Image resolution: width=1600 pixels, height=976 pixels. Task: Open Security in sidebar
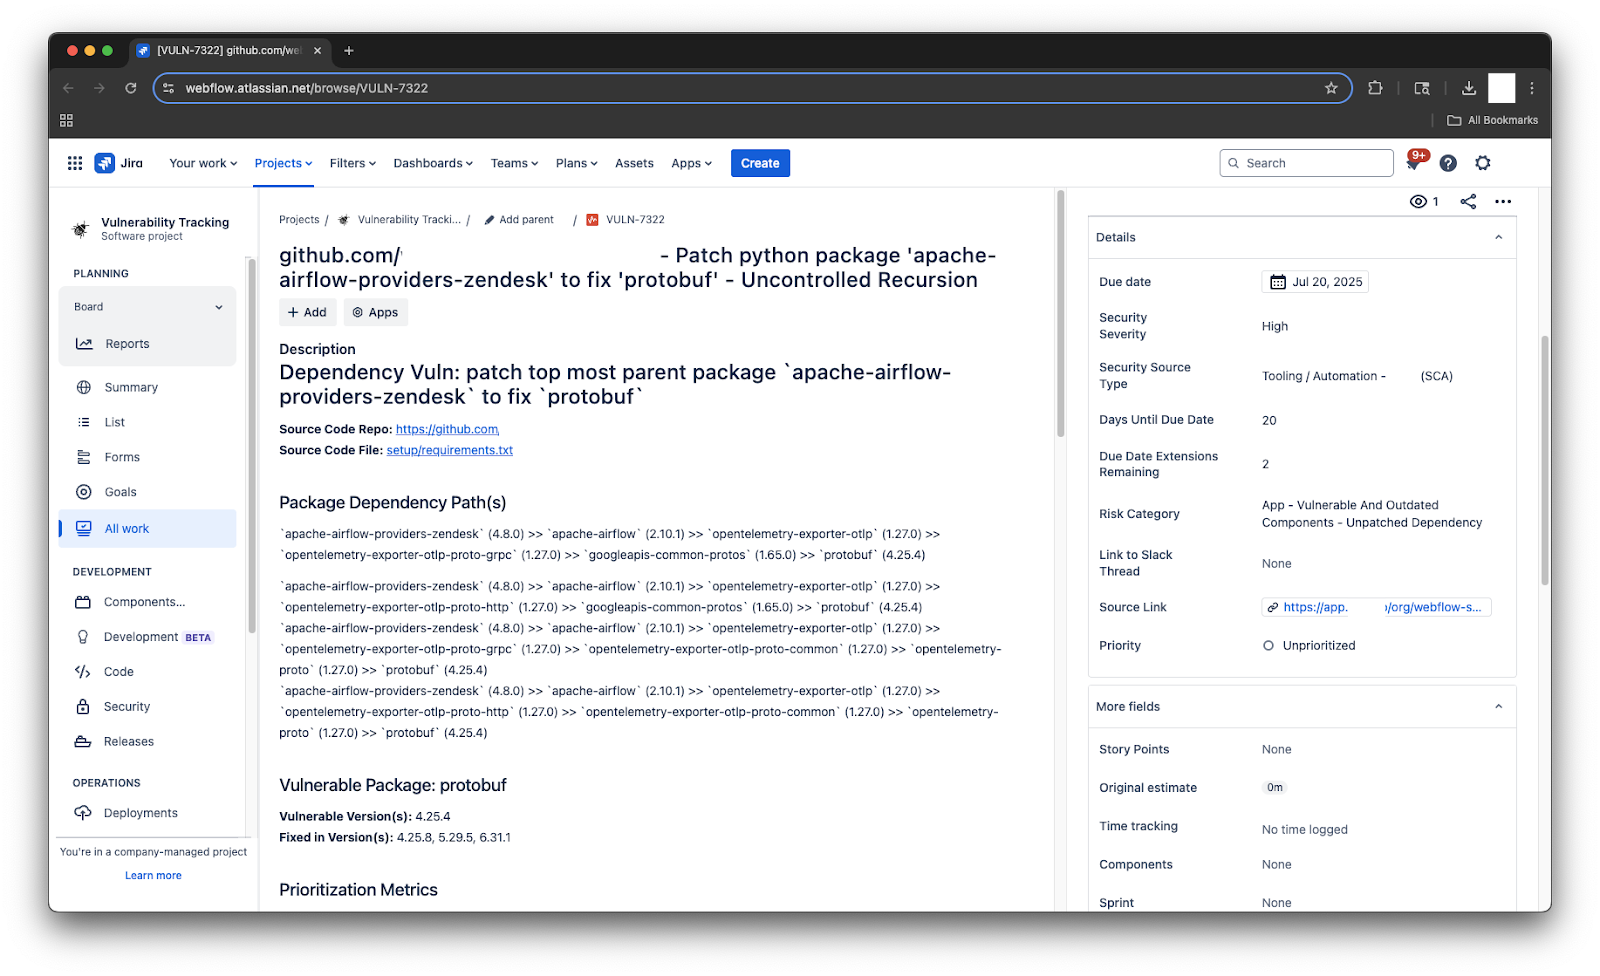click(147, 707)
